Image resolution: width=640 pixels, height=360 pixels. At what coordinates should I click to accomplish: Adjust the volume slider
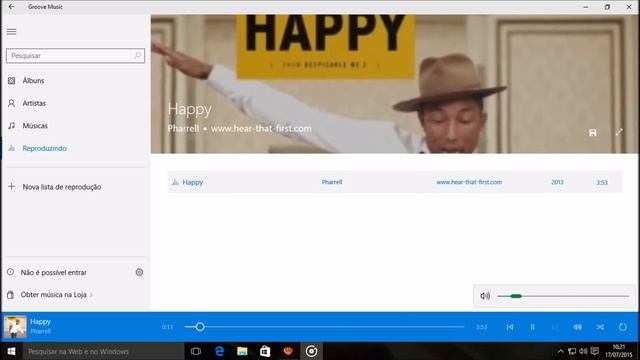click(x=563, y=296)
